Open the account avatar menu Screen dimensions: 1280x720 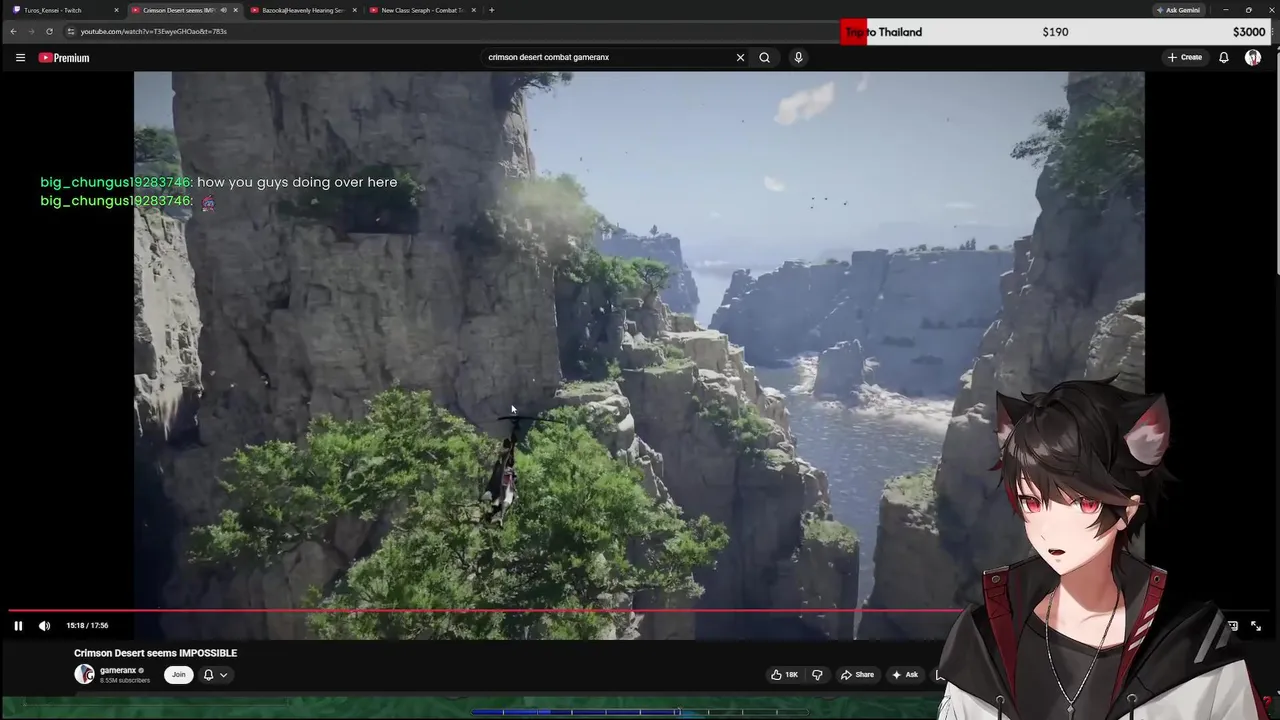[x=1252, y=58]
